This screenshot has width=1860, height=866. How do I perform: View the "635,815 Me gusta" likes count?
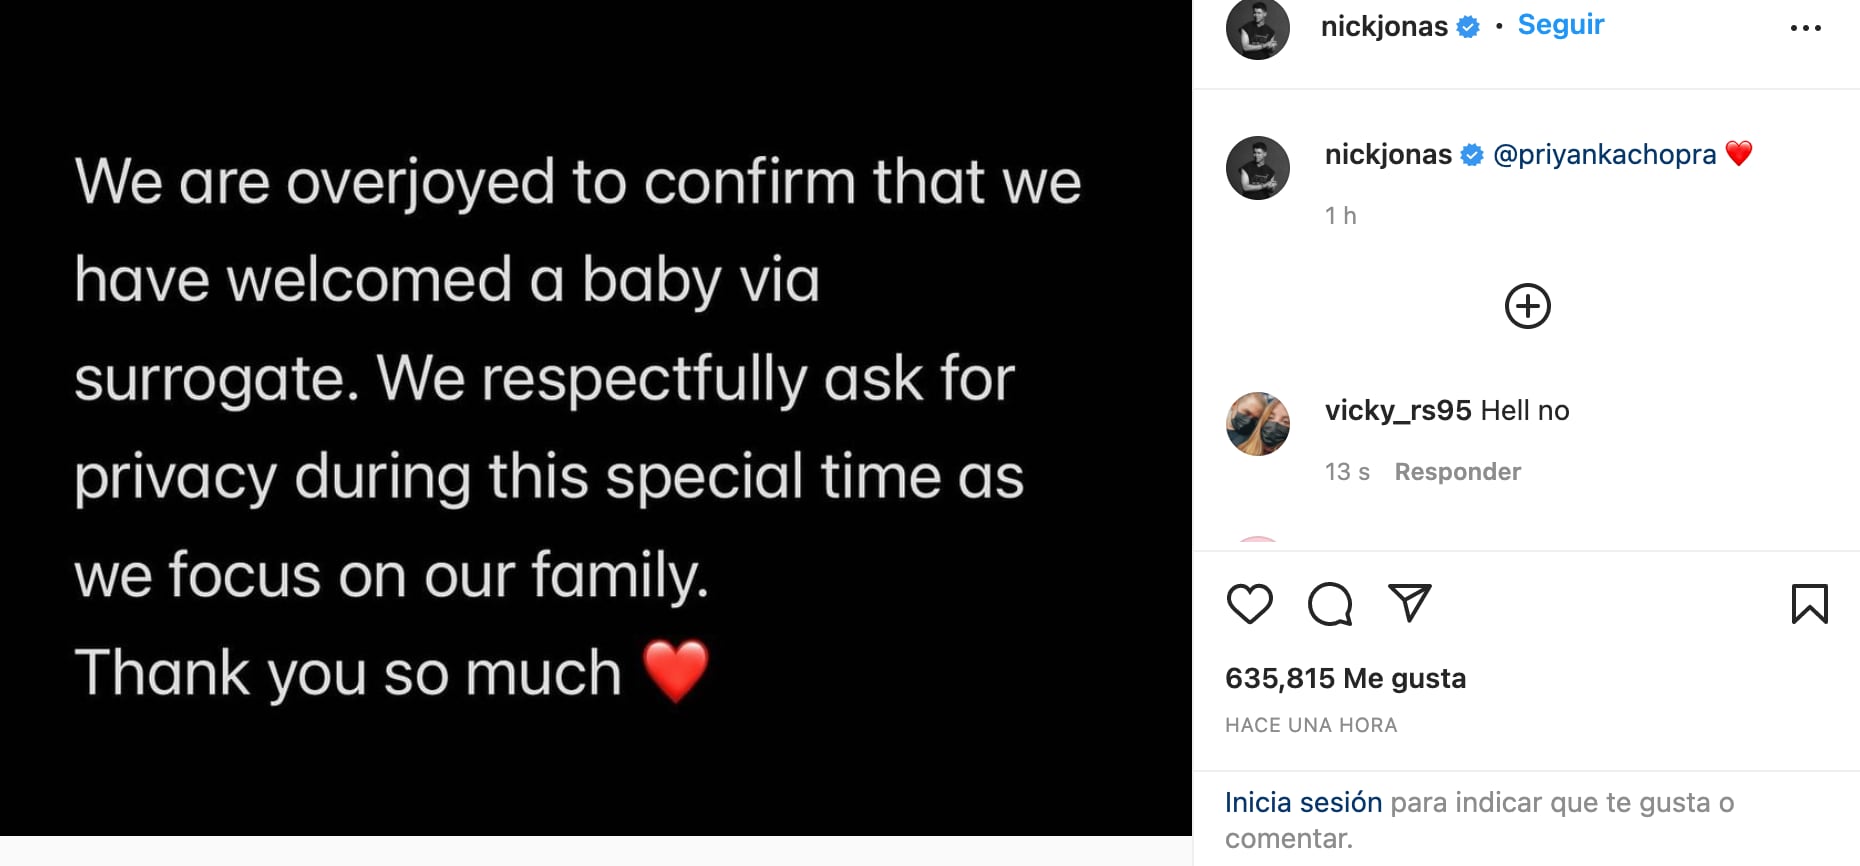pyautogui.click(x=1346, y=678)
